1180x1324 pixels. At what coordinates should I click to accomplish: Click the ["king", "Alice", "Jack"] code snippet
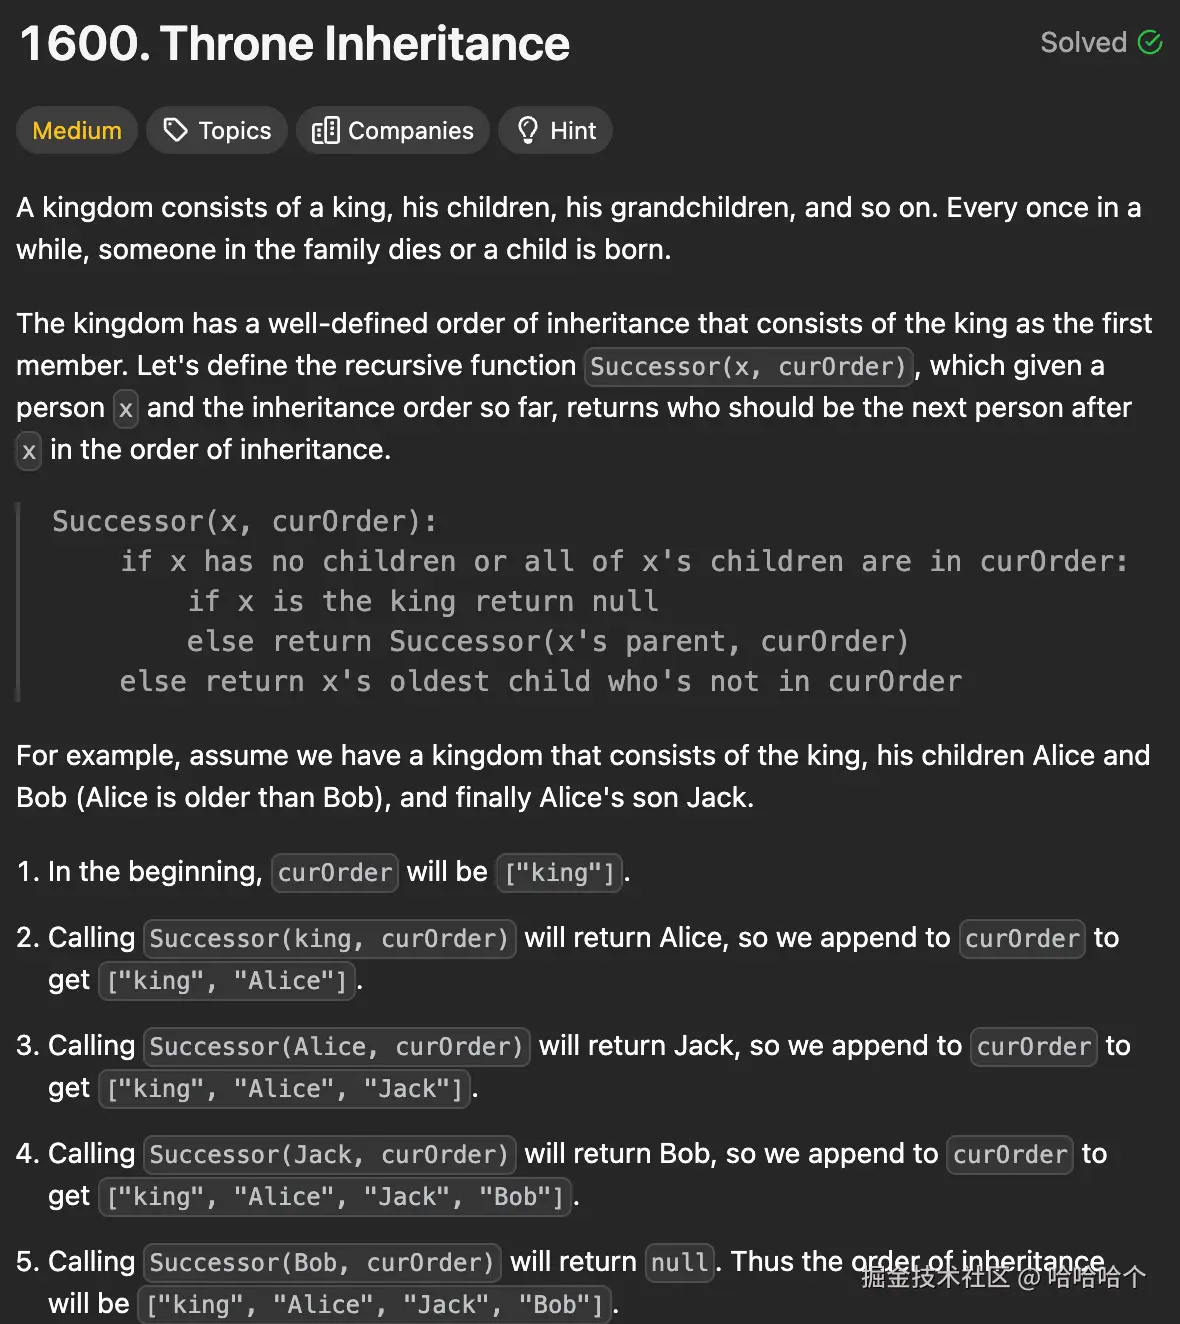click(x=285, y=1089)
